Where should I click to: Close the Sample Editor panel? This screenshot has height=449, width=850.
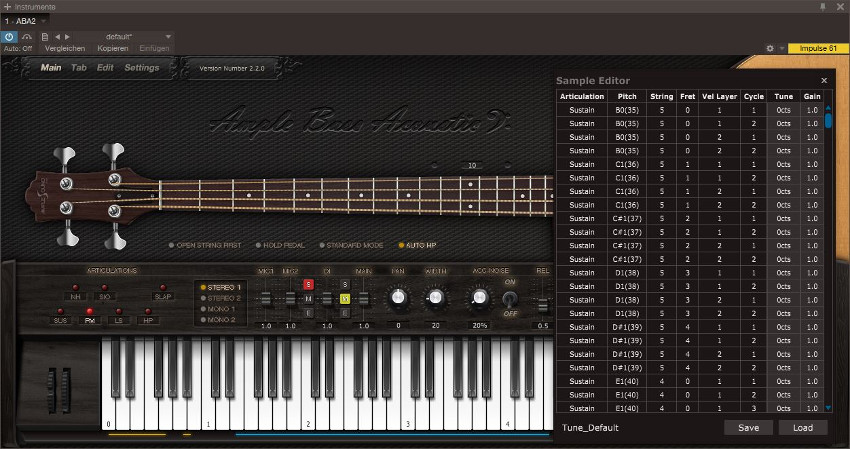click(824, 80)
